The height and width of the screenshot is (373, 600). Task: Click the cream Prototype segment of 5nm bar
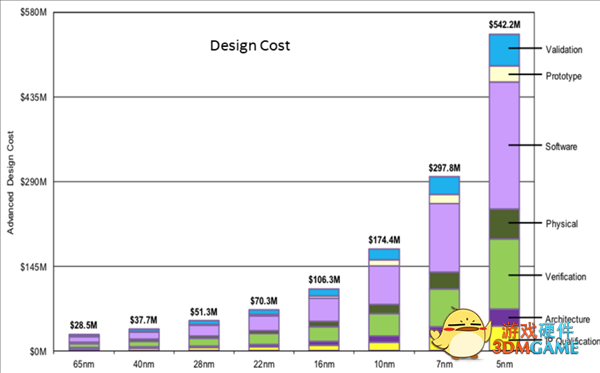(504, 74)
